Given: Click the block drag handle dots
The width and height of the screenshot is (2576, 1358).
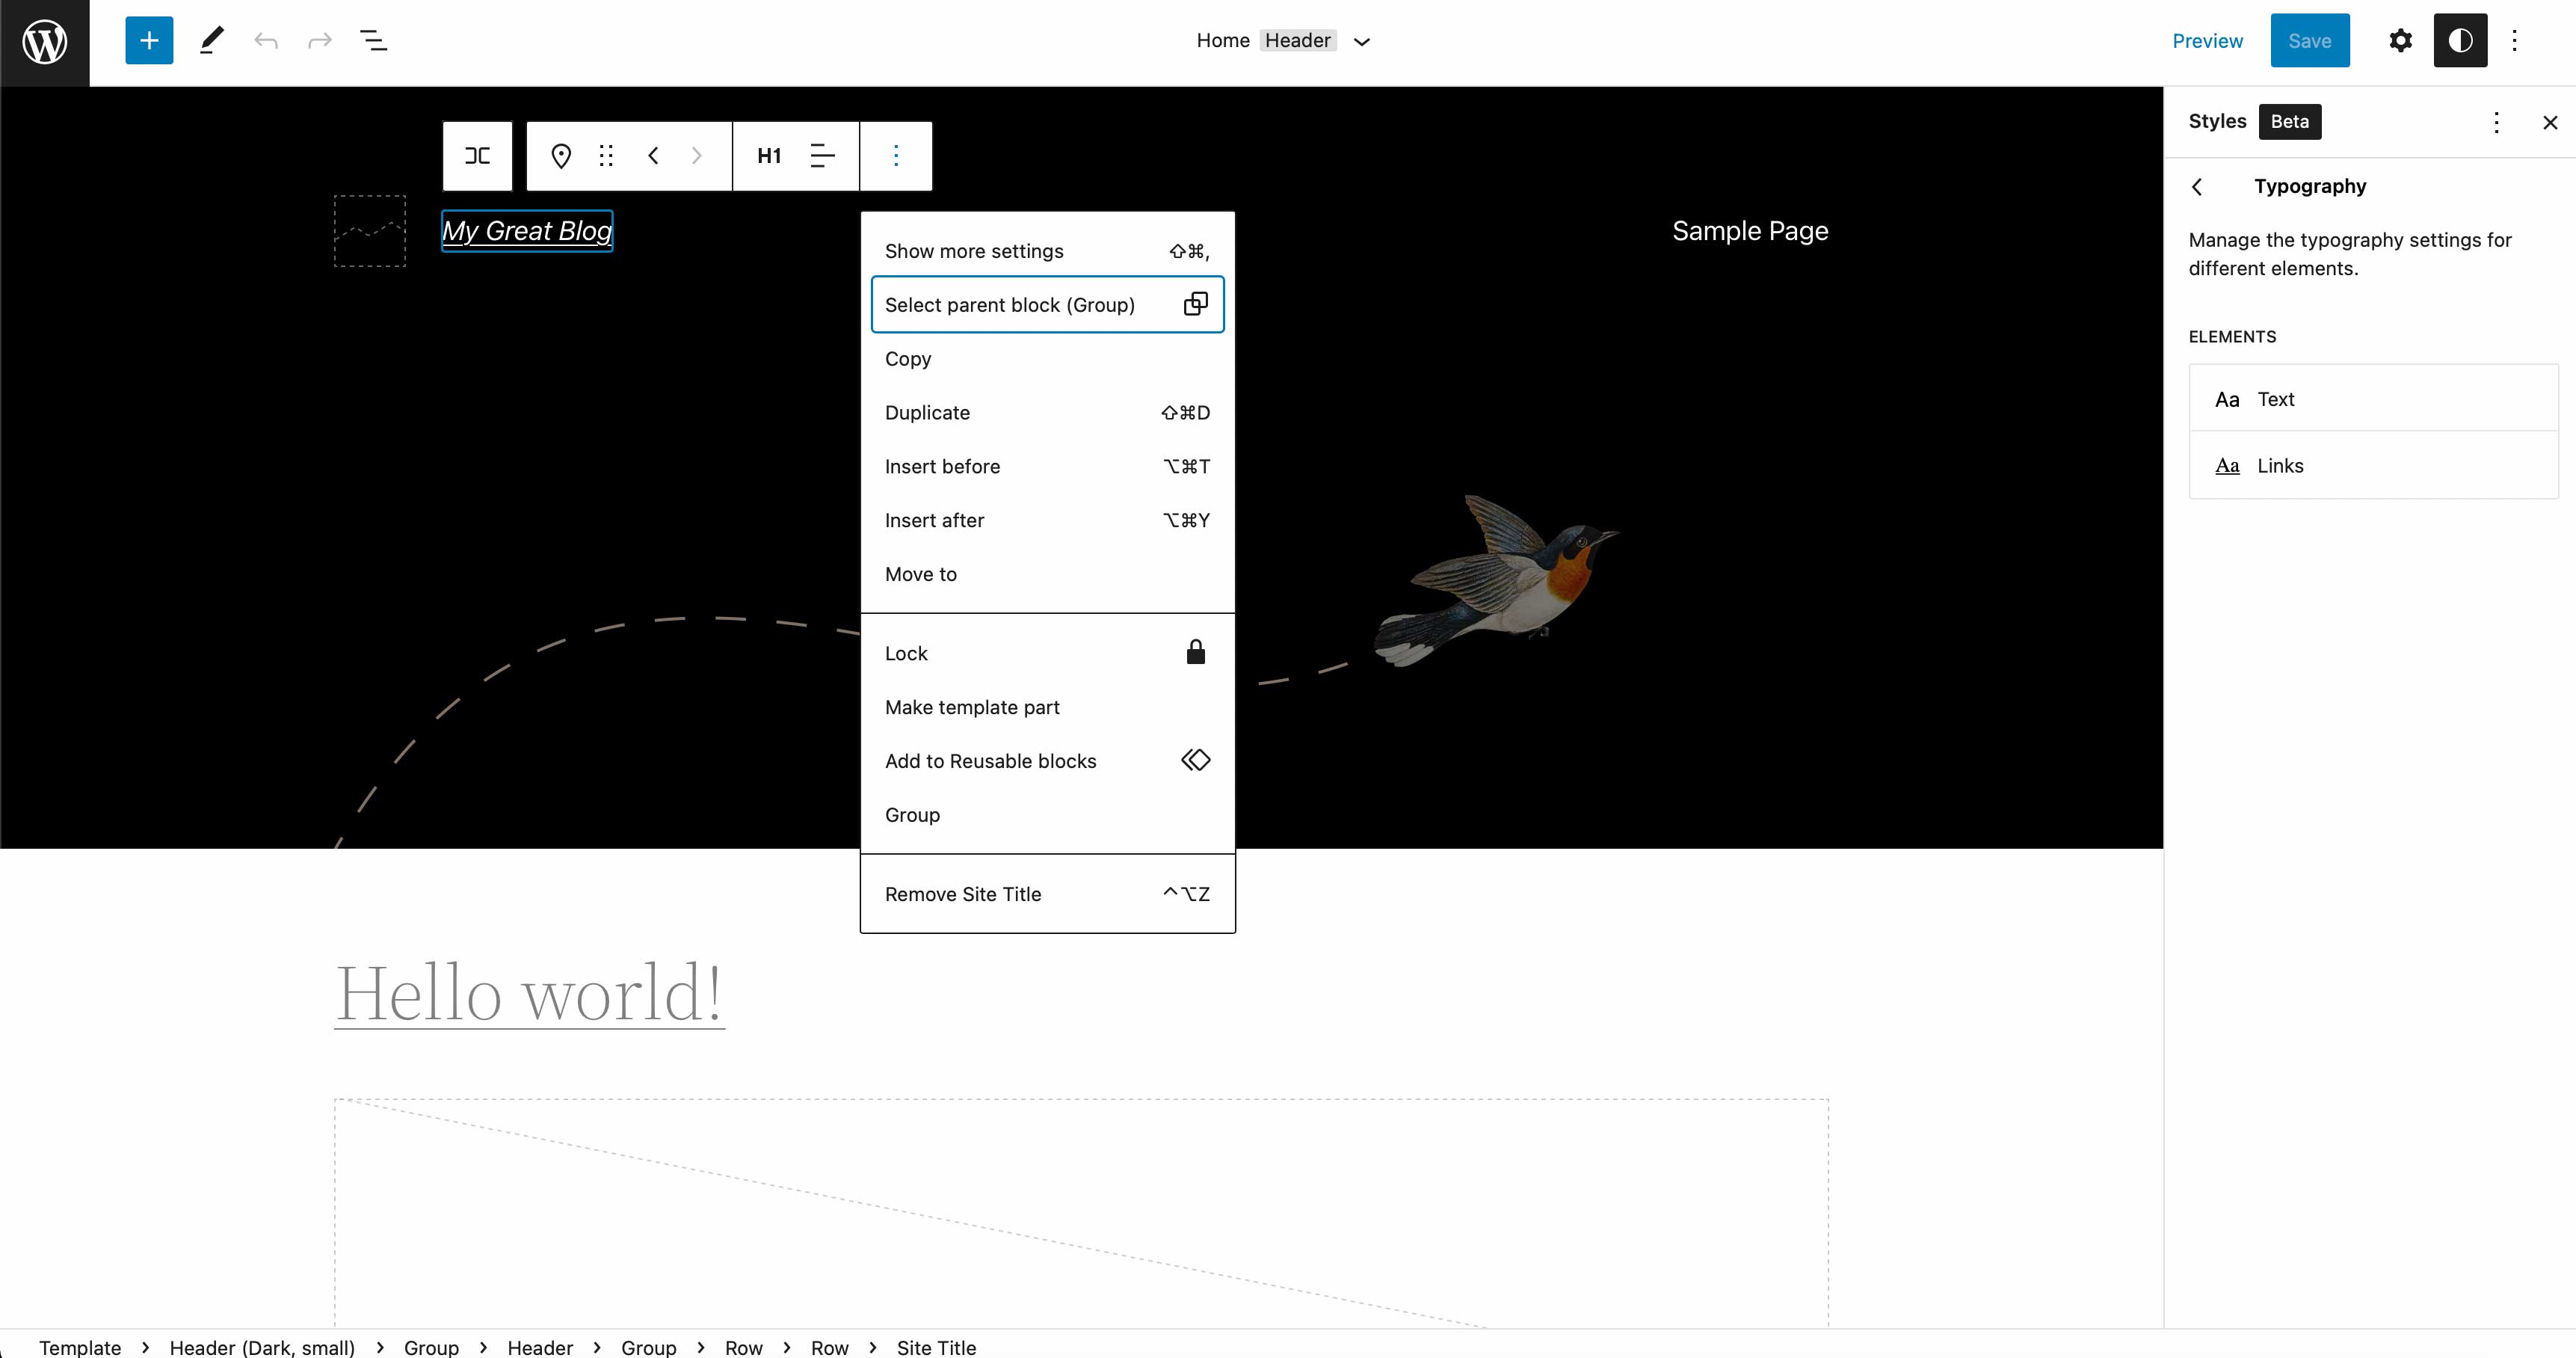Looking at the screenshot, I should (x=606, y=156).
